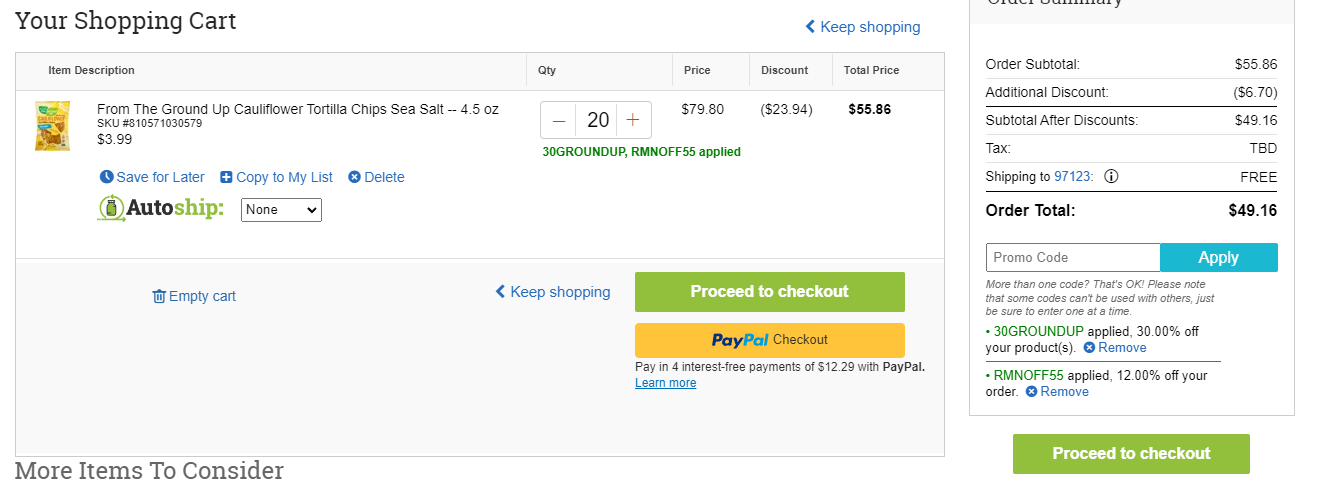Click the Delete item X icon
1343x490 pixels.
tap(354, 177)
